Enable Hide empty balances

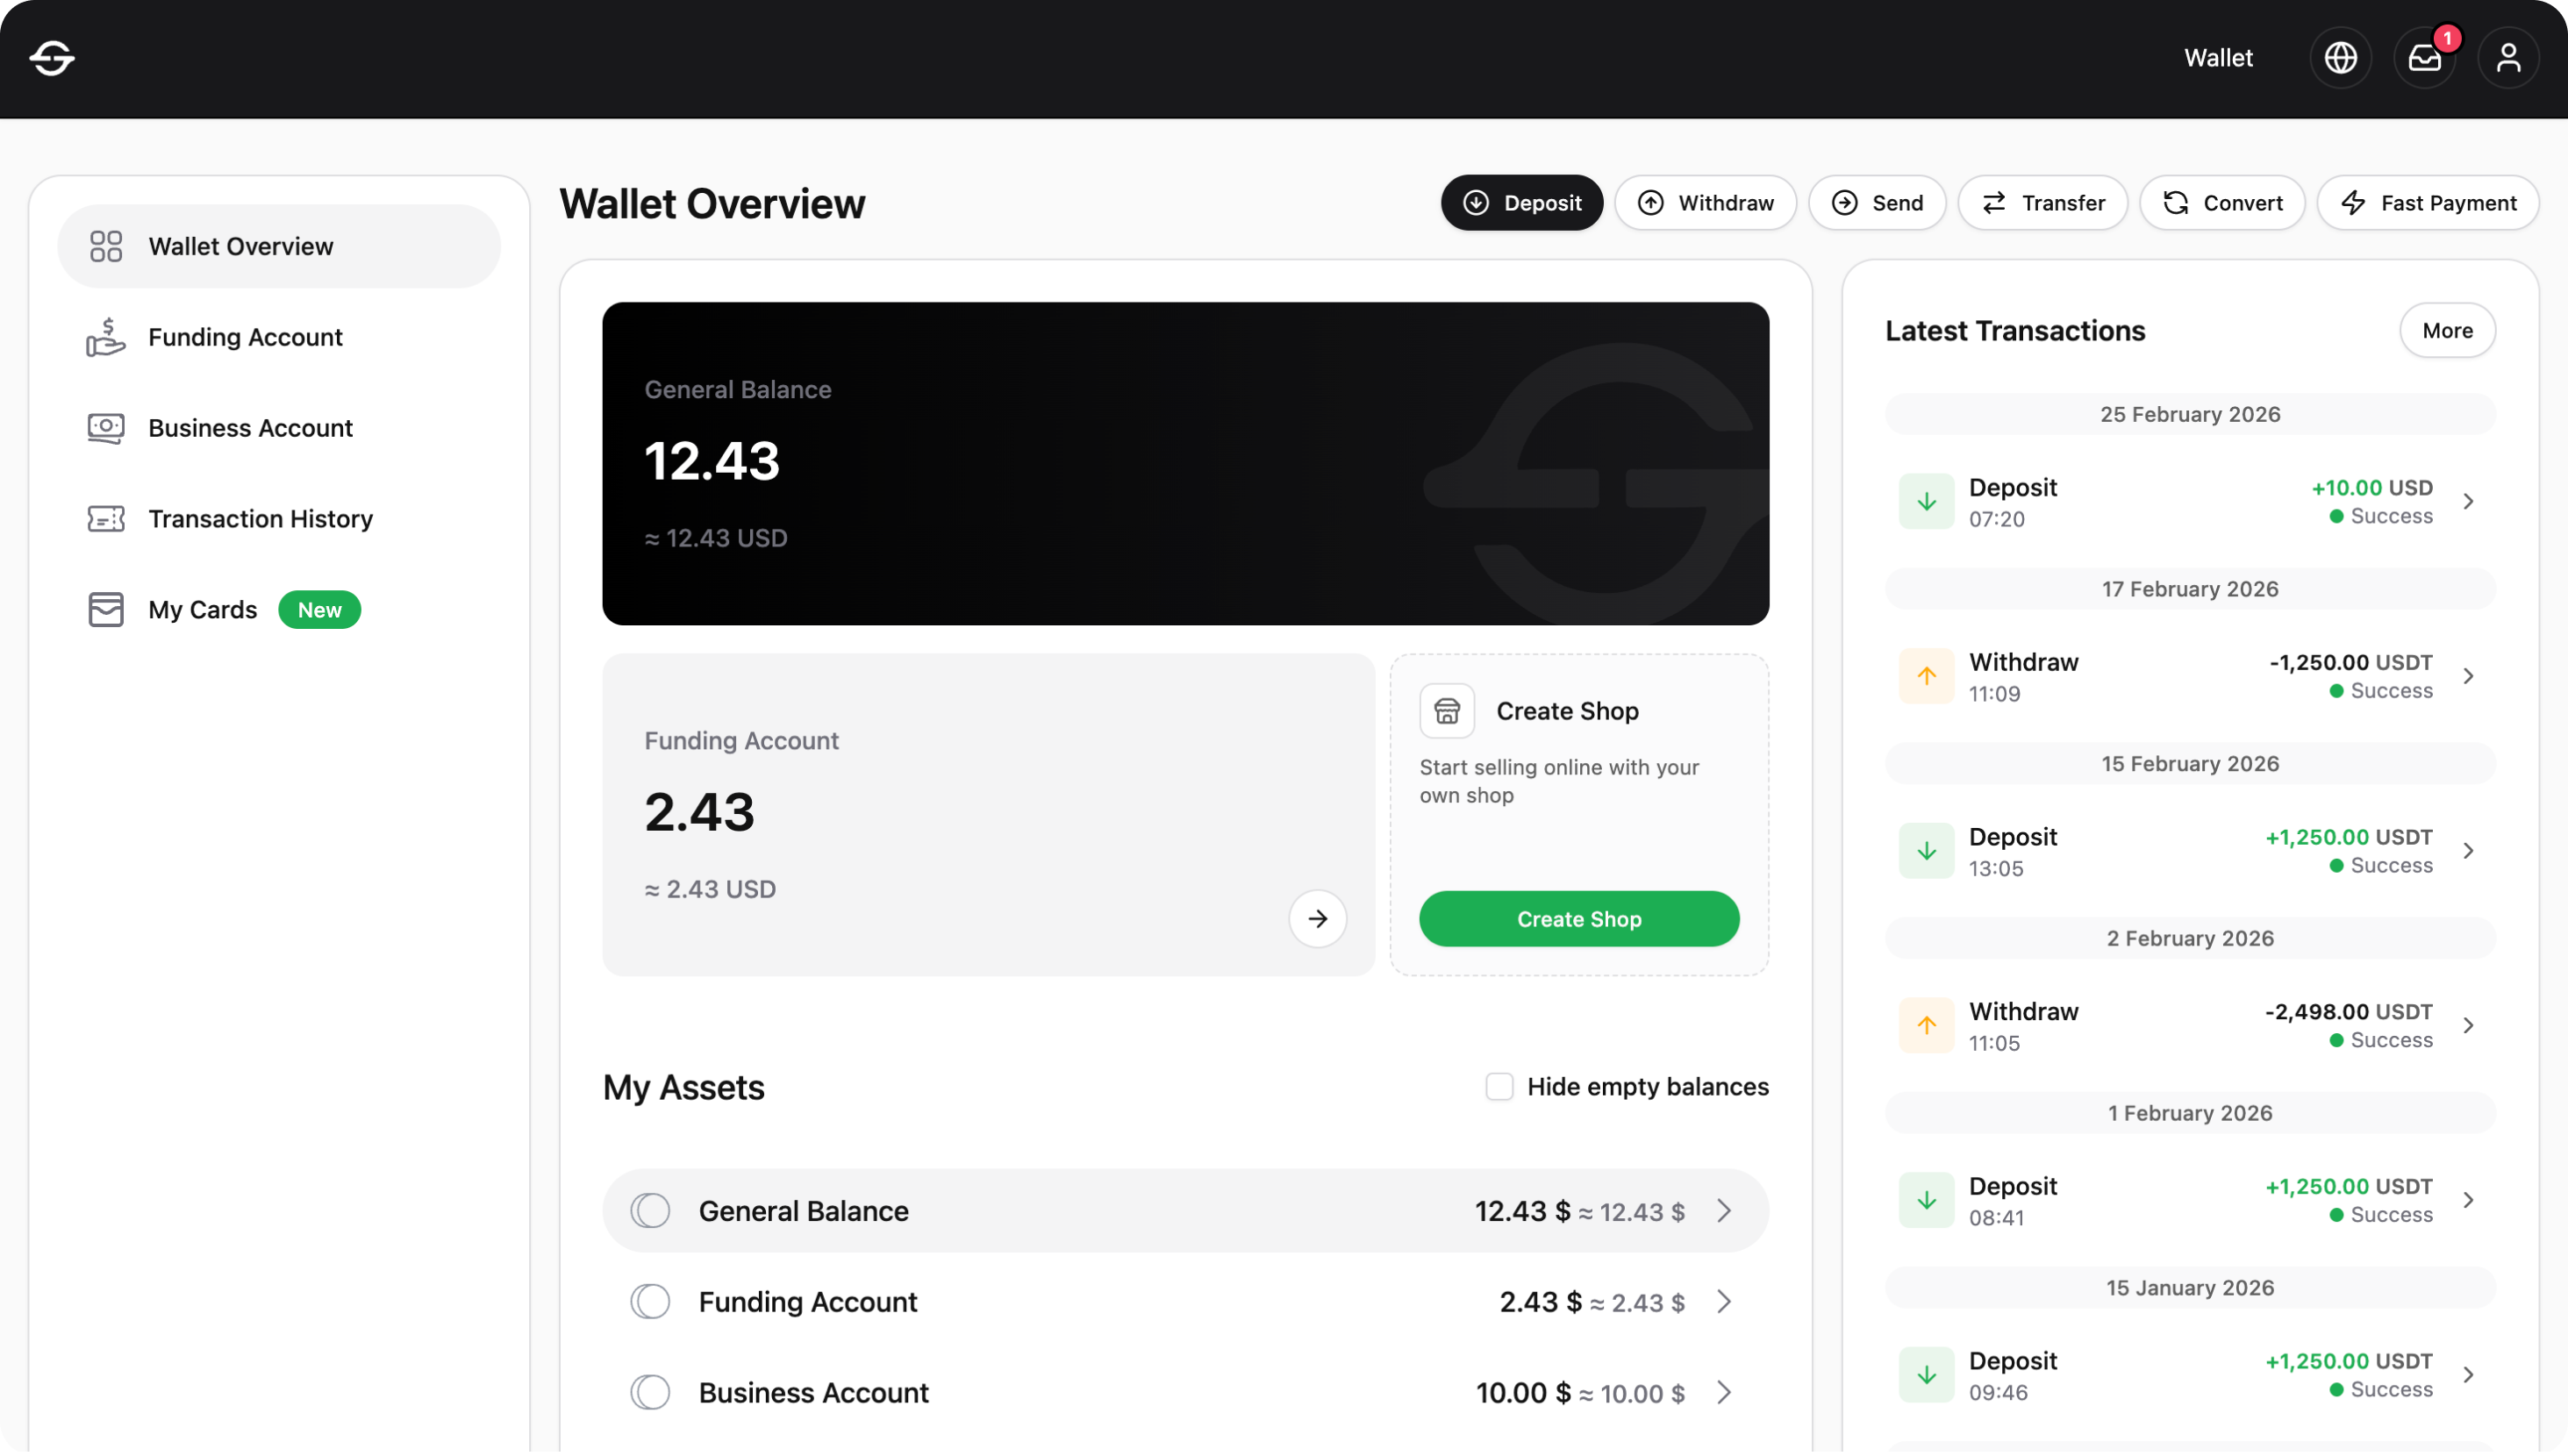pyautogui.click(x=1499, y=1086)
